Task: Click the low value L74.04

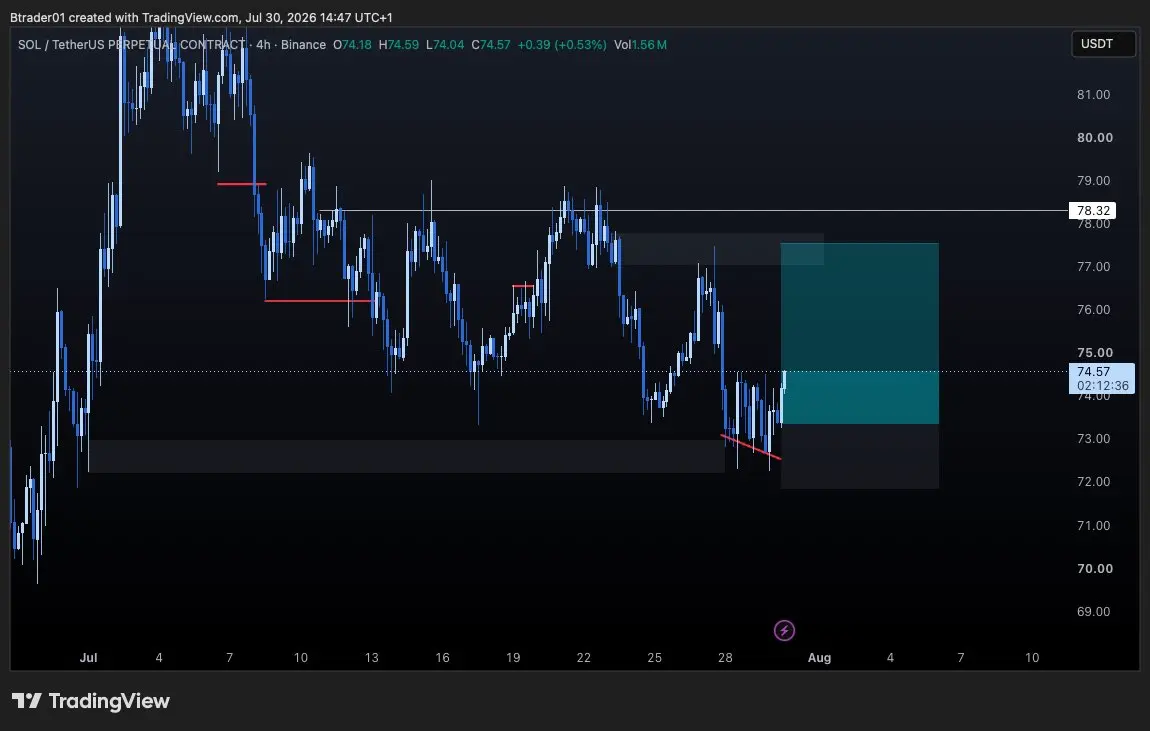Action: point(444,45)
